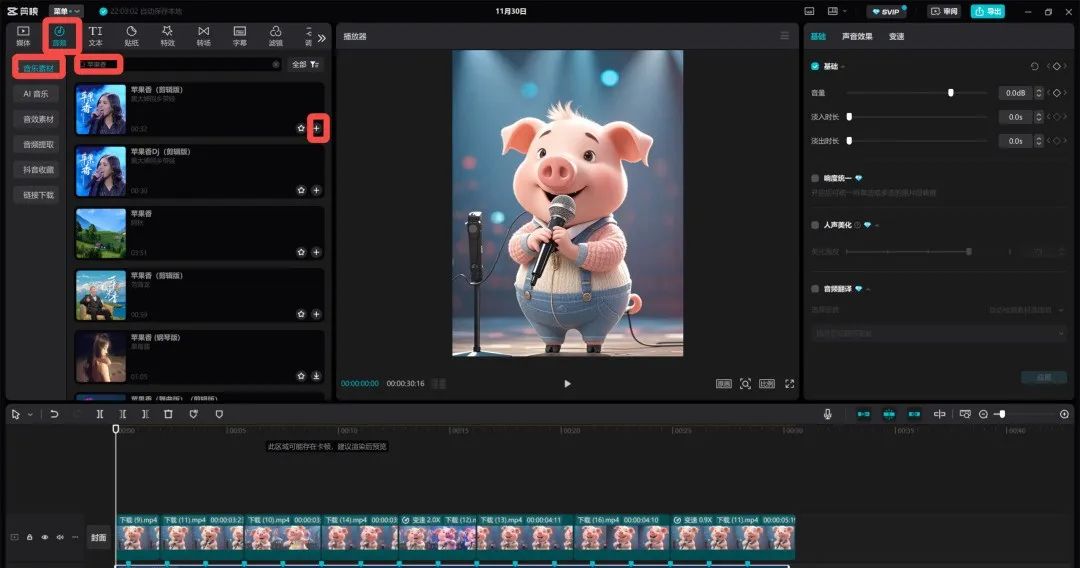
Task: Favorite the first 苹果香（剪辑版）track
Action: pos(301,128)
